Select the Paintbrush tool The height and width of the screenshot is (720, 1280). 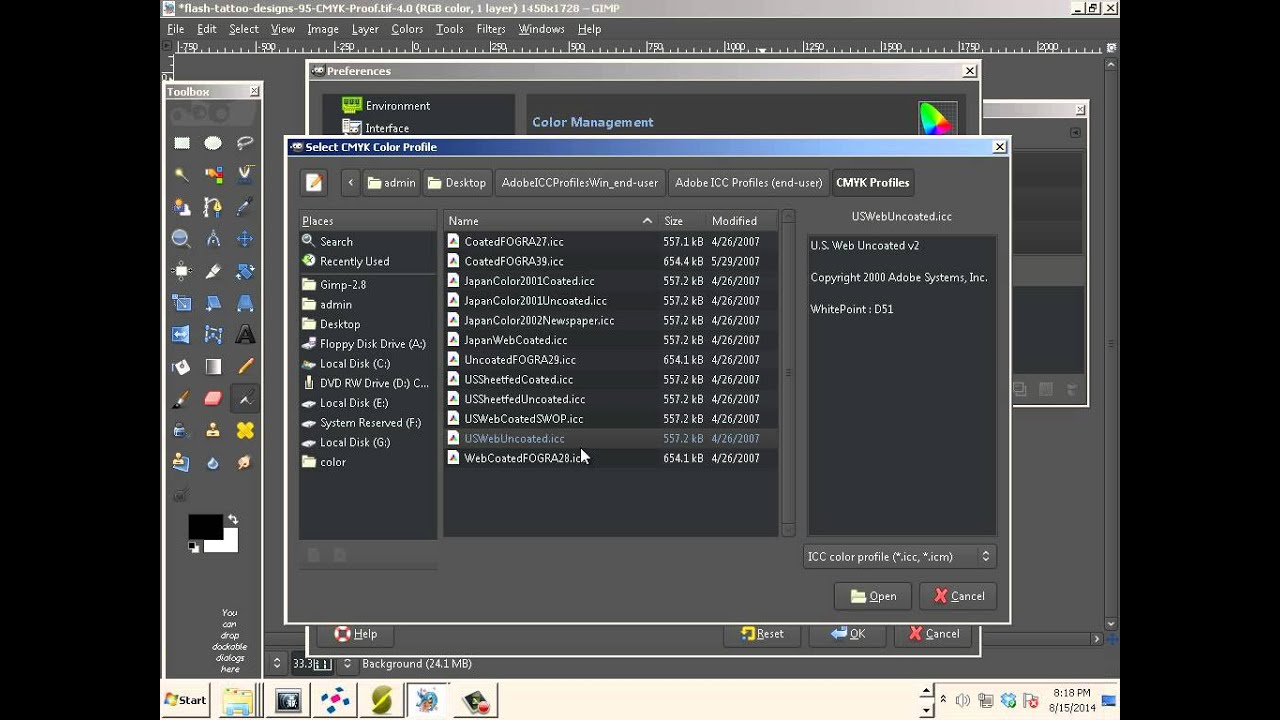point(181,399)
